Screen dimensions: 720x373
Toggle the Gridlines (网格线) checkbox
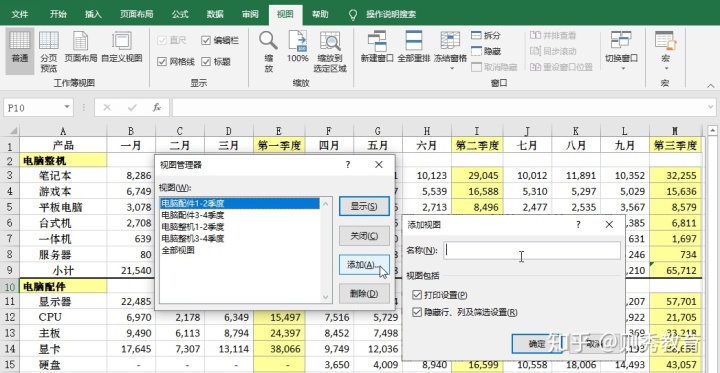tap(162, 62)
